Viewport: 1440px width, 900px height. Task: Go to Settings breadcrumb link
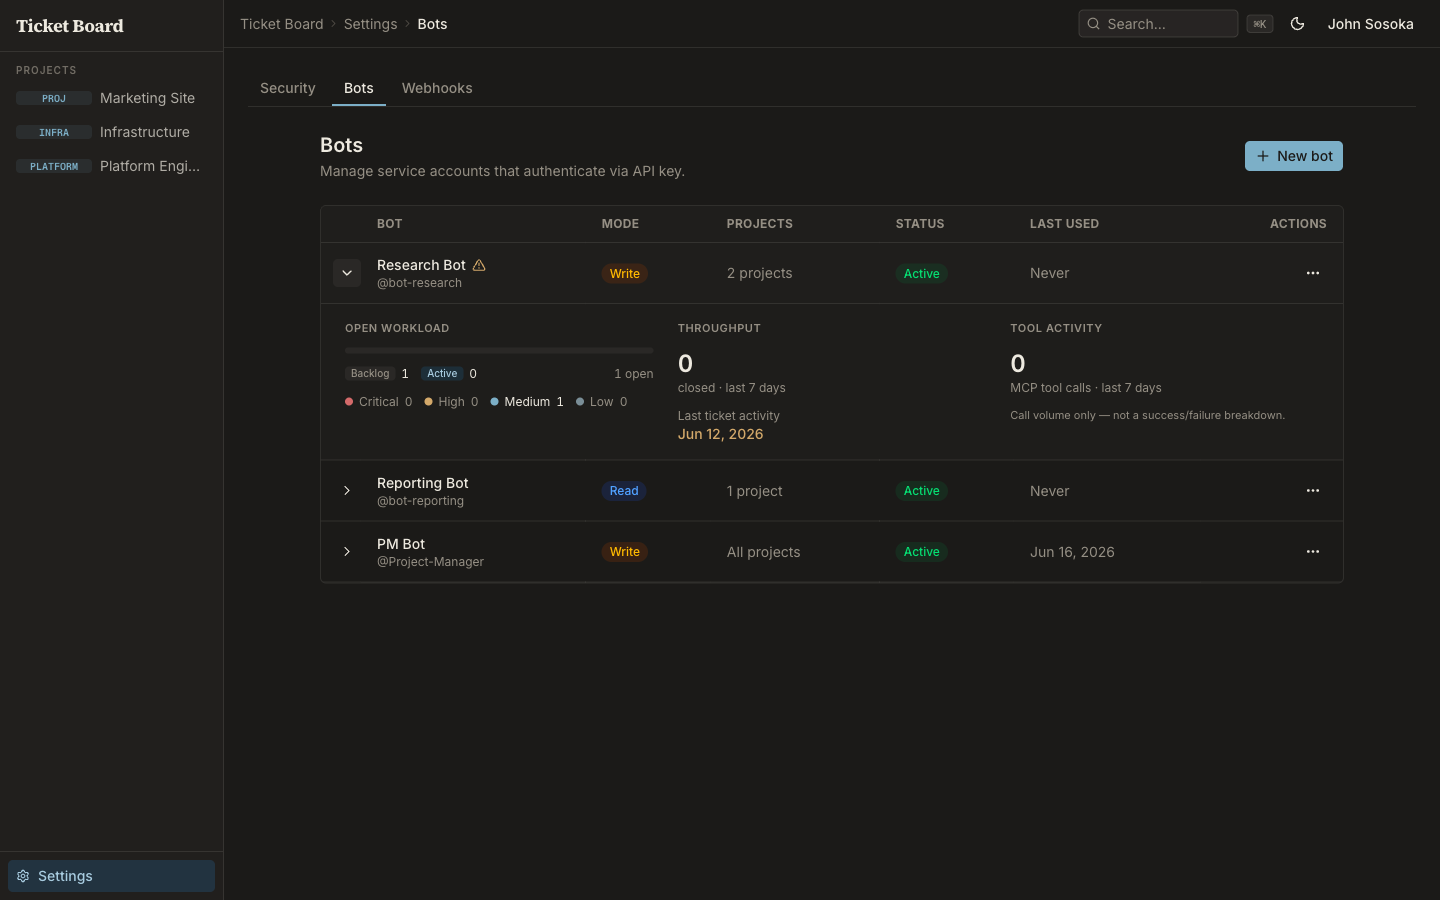click(x=370, y=24)
